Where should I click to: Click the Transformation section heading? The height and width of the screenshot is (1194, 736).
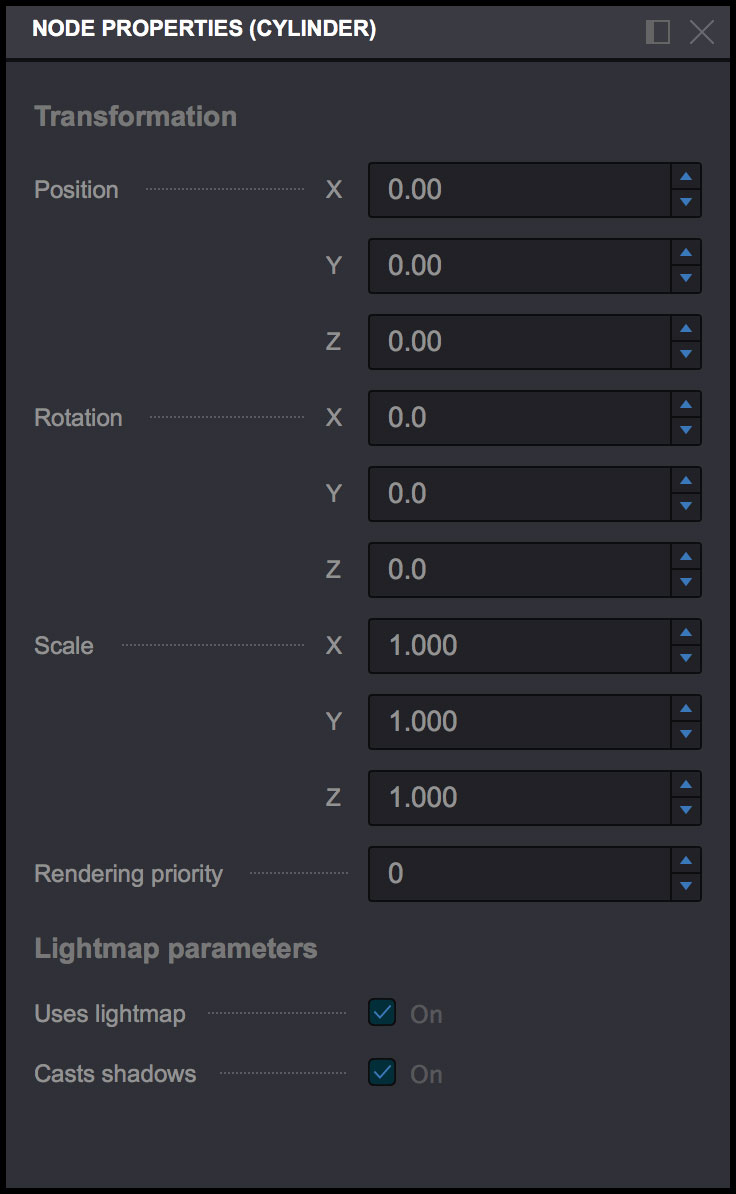click(x=135, y=116)
